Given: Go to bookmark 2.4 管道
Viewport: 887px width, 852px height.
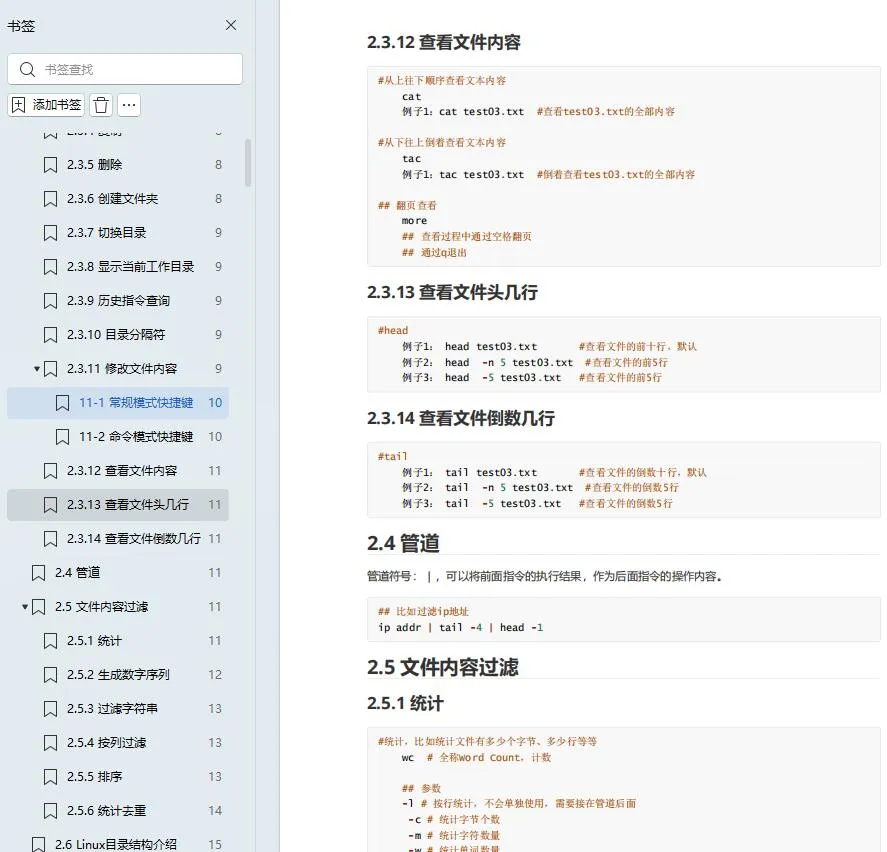Looking at the screenshot, I should pyautogui.click(x=118, y=573).
